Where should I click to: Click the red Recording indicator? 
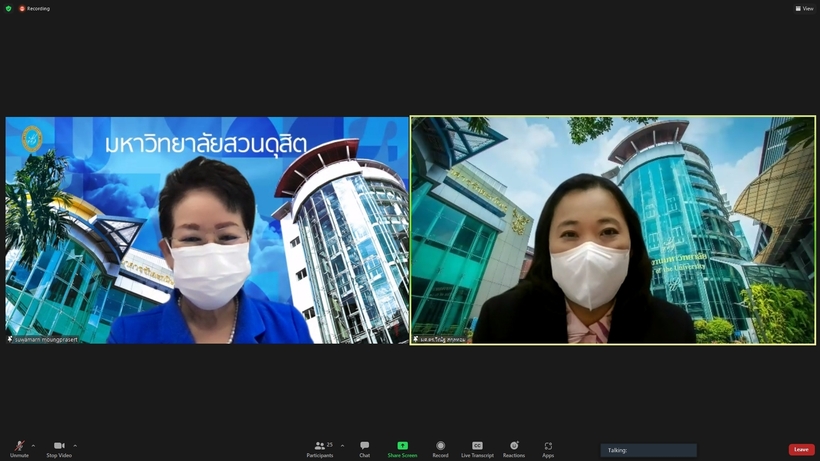(x=35, y=8)
